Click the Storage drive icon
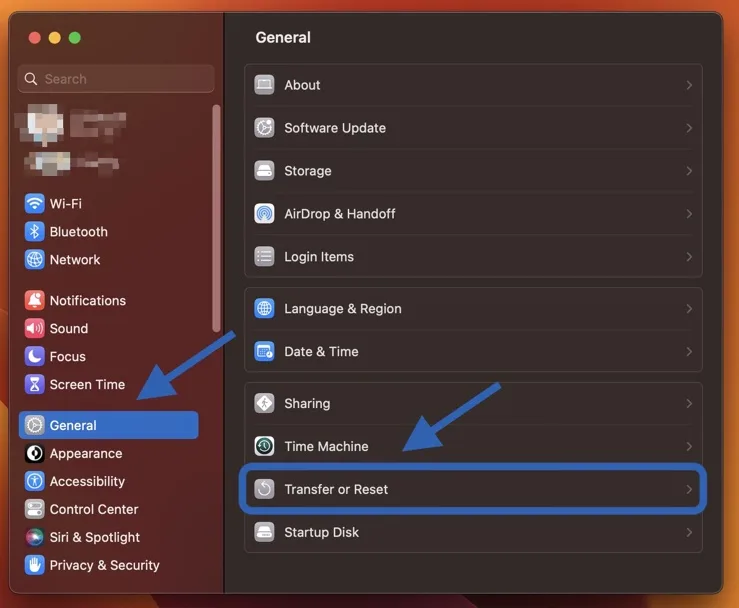739x608 pixels. [x=264, y=171]
